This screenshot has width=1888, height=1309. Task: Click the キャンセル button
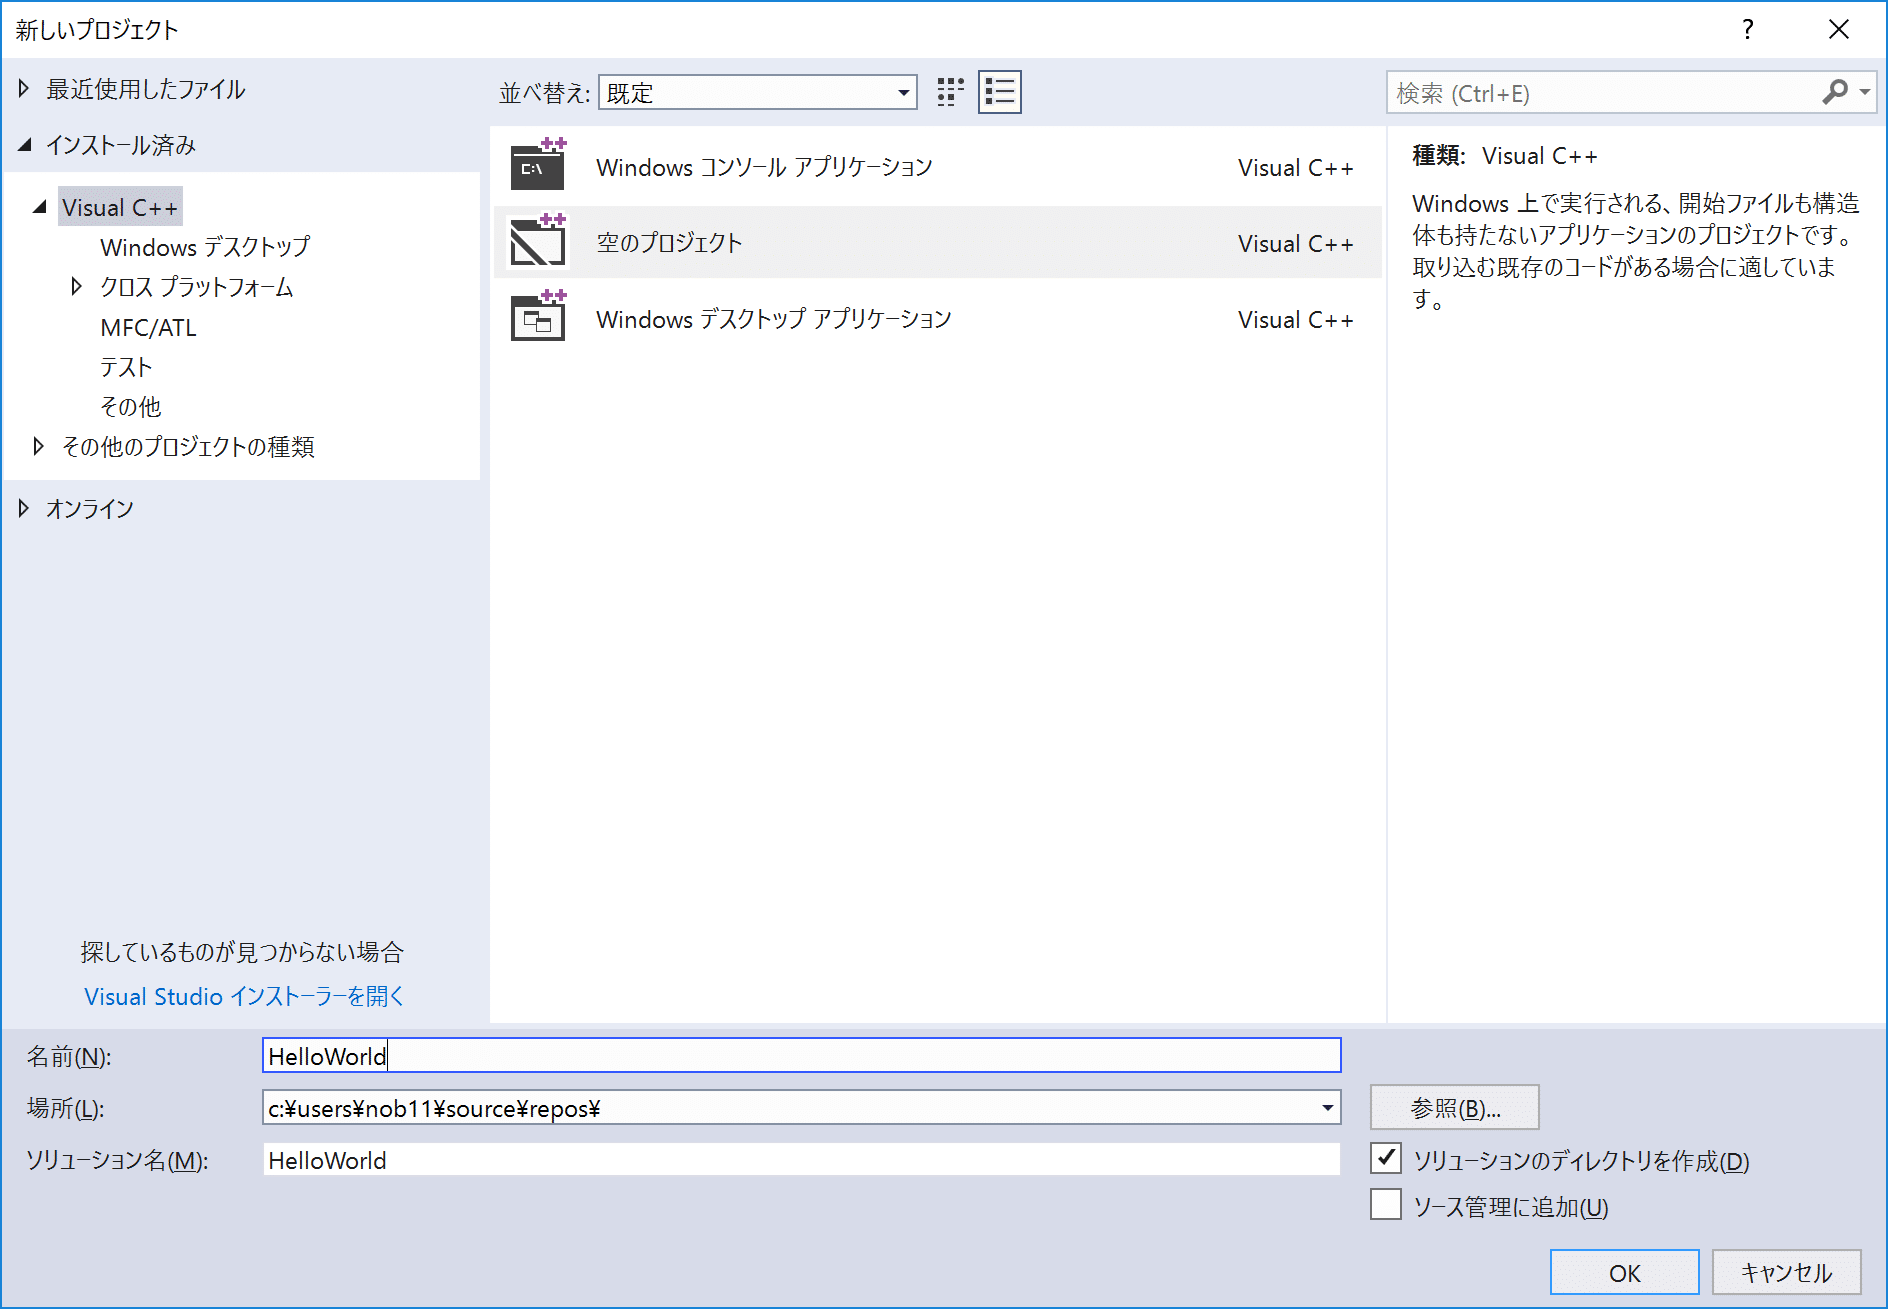(1786, 1271)
